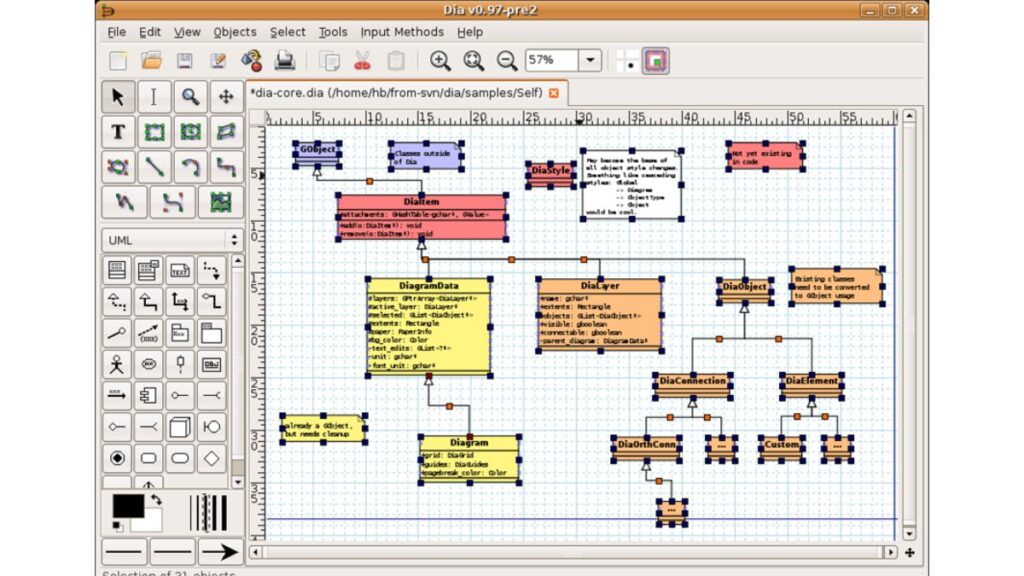Swap foreground and background colors
Viewport: 1024px width, 576px height.
point(156,500)
